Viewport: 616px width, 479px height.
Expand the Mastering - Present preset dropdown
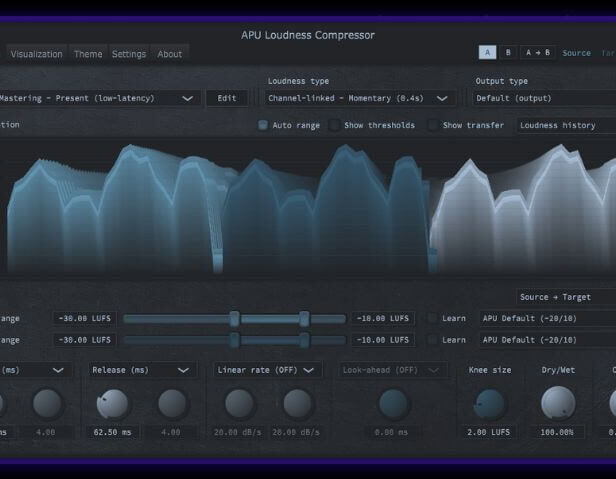coord(100,98)
